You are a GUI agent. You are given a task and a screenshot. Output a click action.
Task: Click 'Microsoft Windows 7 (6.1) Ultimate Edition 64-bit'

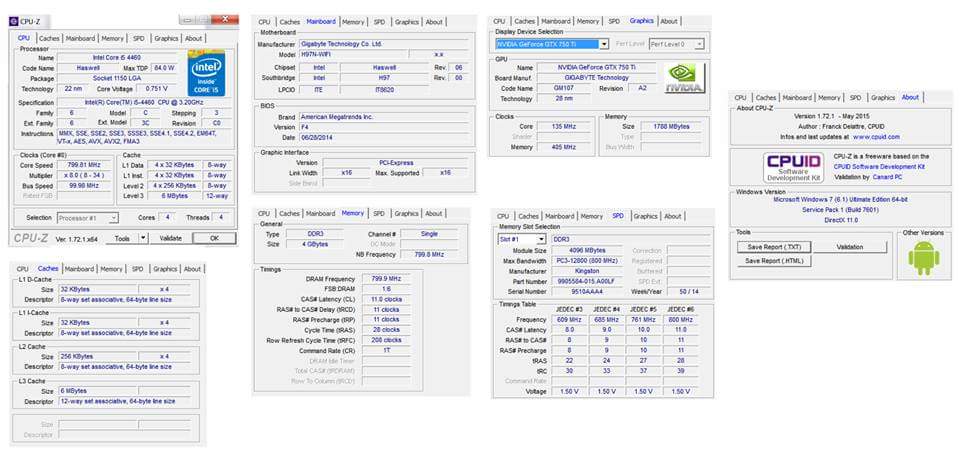coord(840,200)
